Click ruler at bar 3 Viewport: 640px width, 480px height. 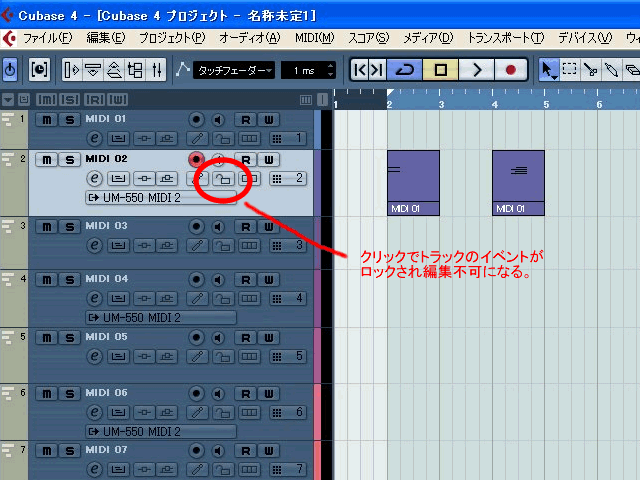(x=441, y=104)
